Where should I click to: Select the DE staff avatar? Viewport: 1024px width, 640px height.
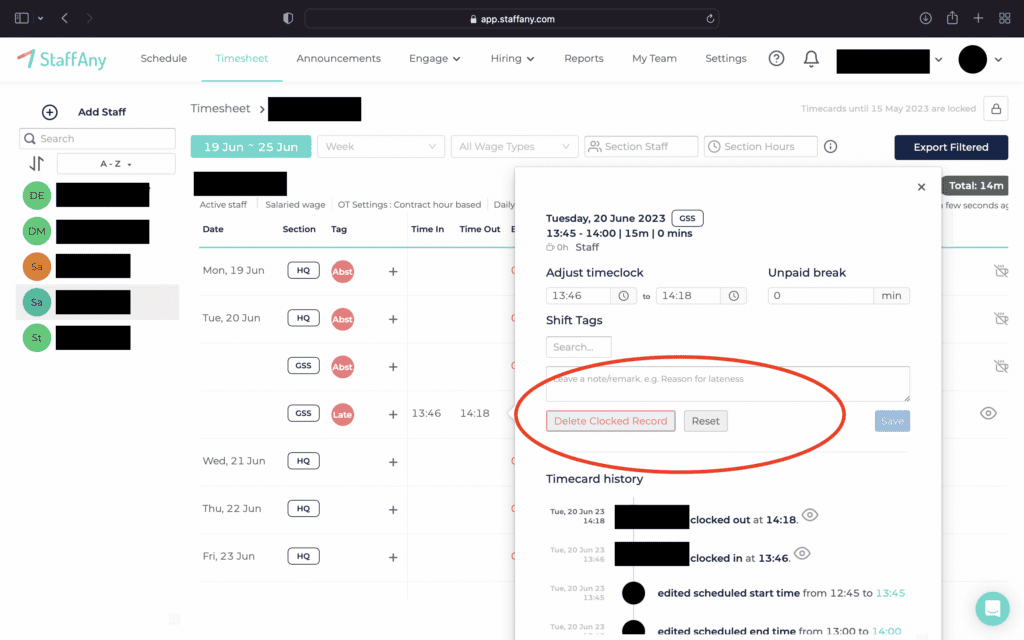37,195
